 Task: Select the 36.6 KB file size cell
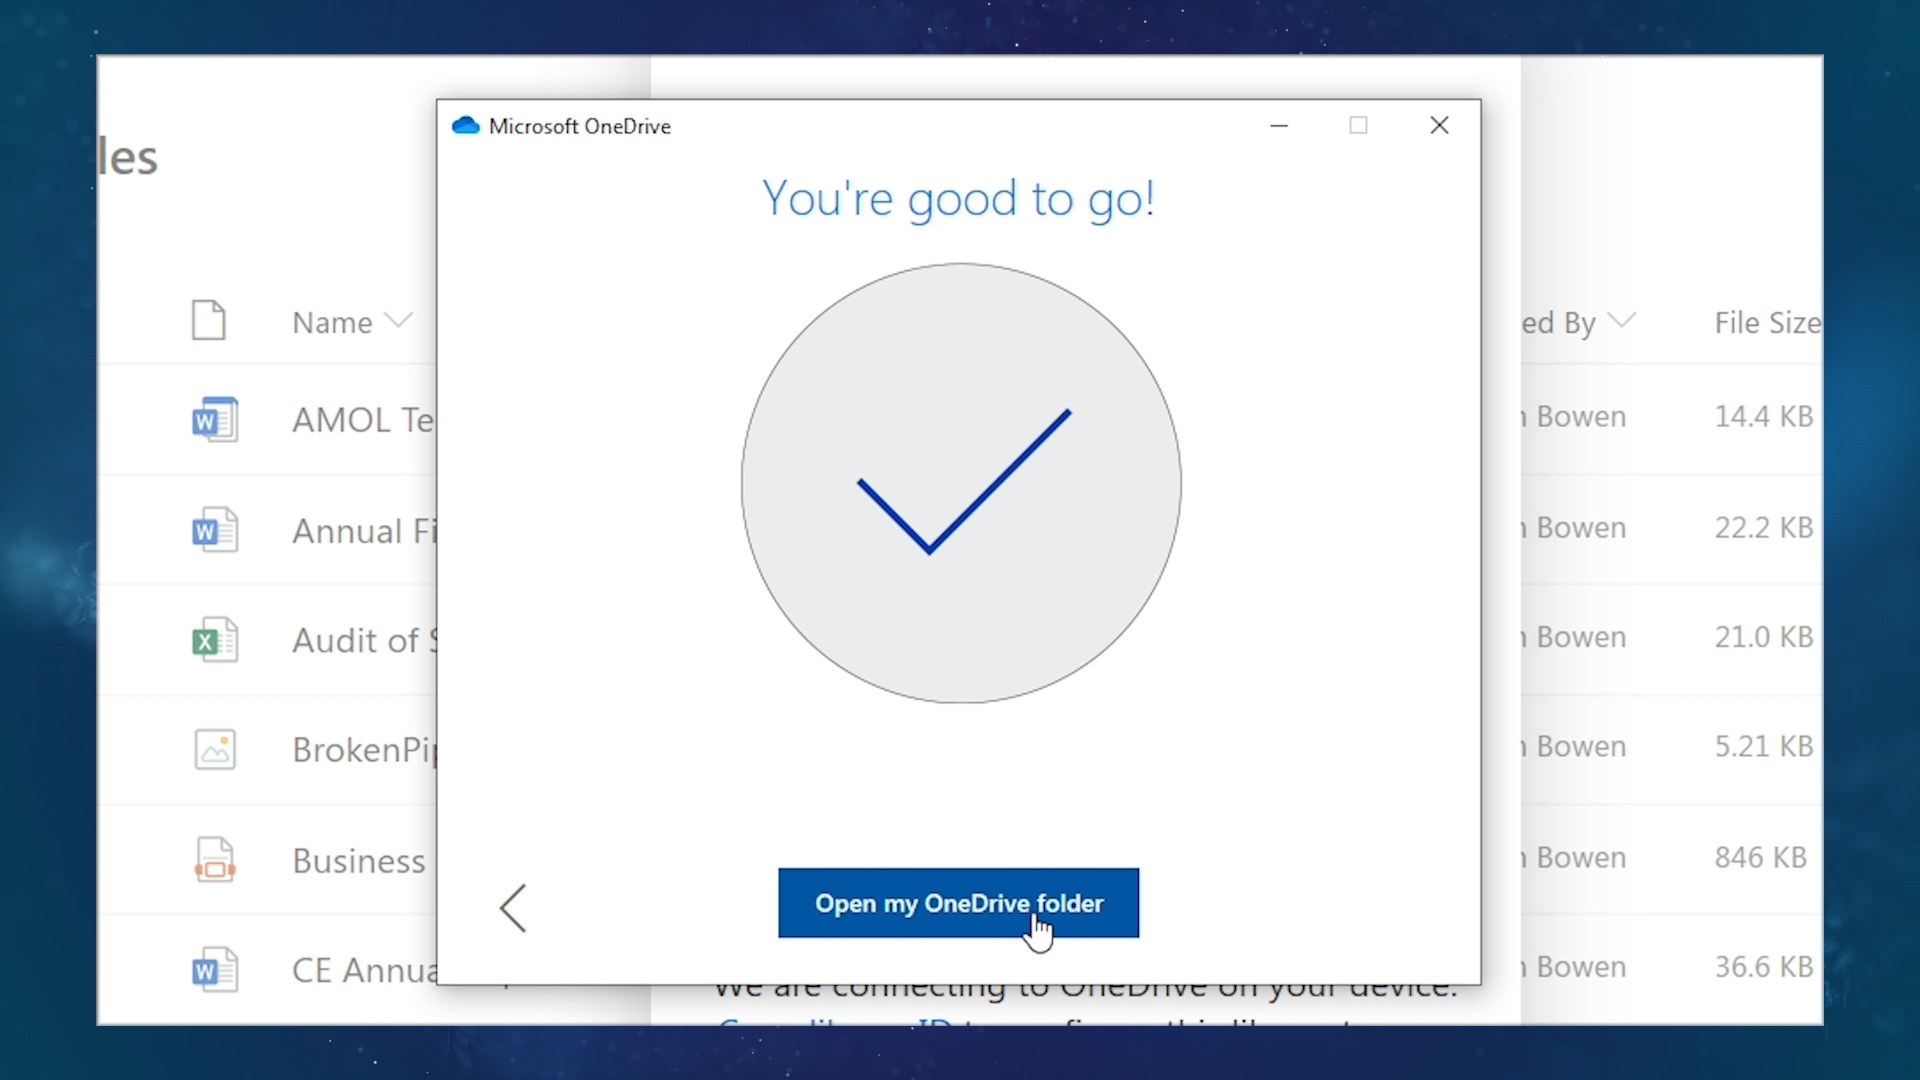pyautogui.click(x=1764, y=967)
